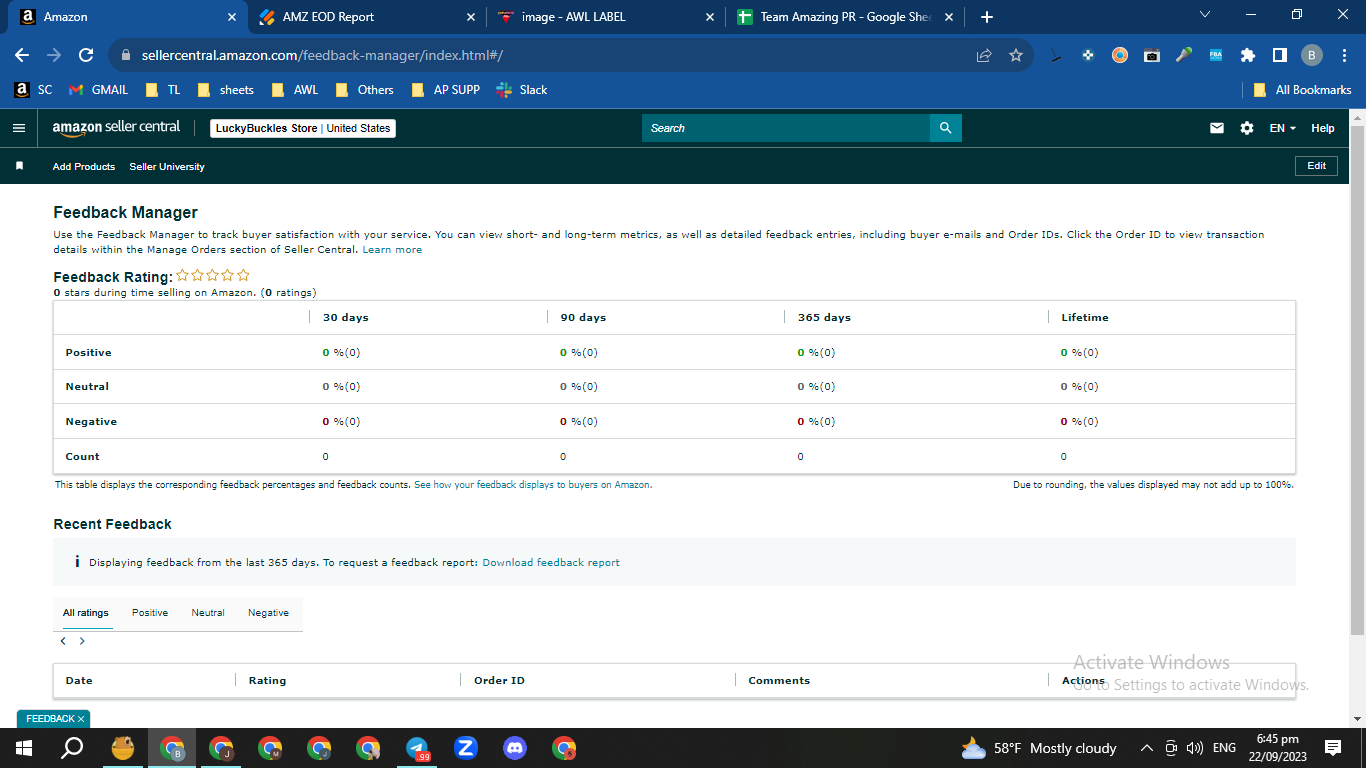Click Download feedback report link
Image resolution: width=1366 pixels, height=768 pixels.
click(551, 563)
